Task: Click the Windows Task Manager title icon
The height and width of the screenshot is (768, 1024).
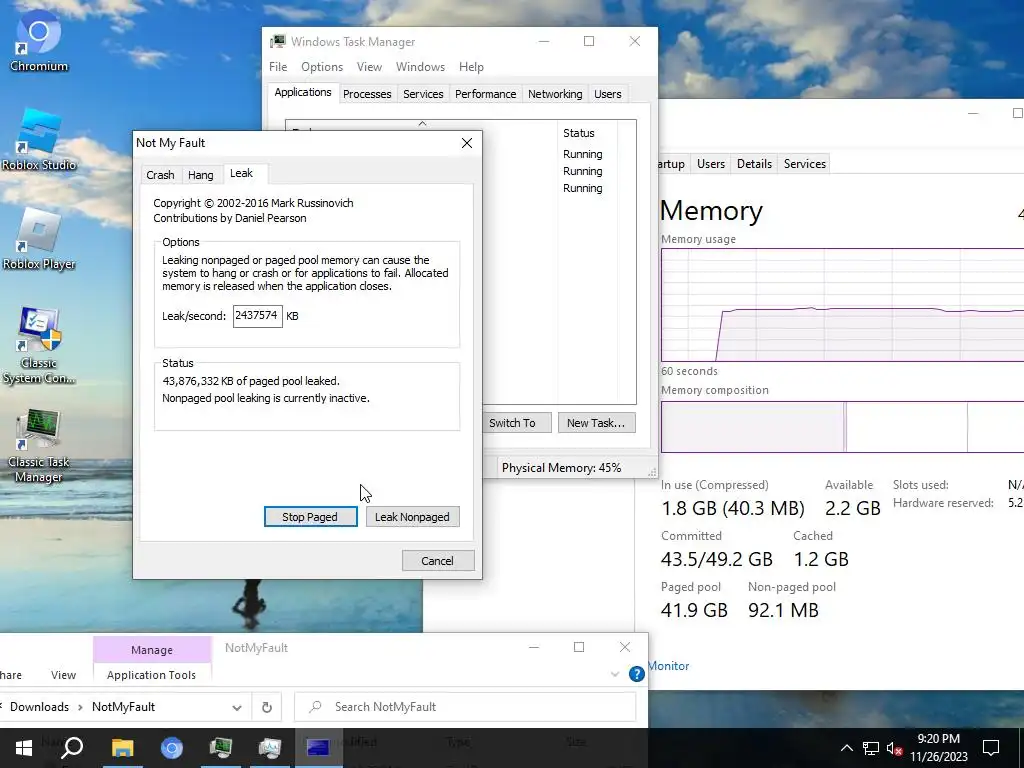Action: 278,41
